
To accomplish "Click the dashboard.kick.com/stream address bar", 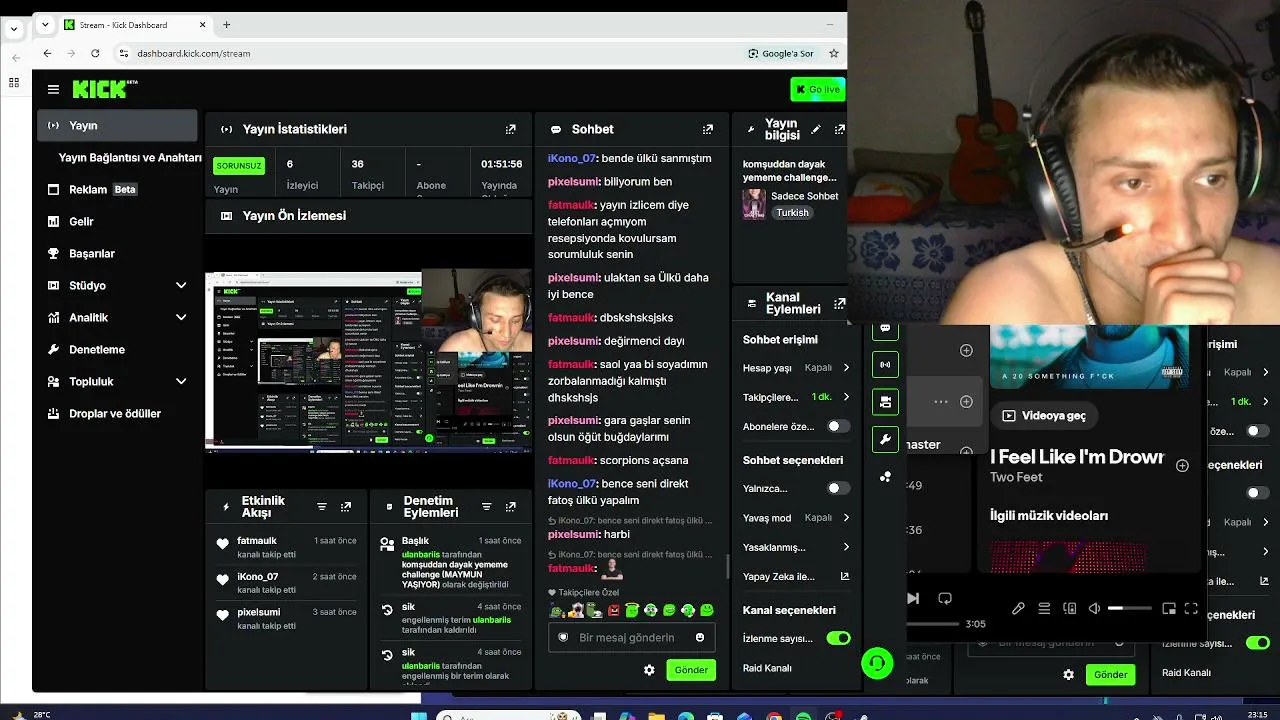I will tap(193, 53).
